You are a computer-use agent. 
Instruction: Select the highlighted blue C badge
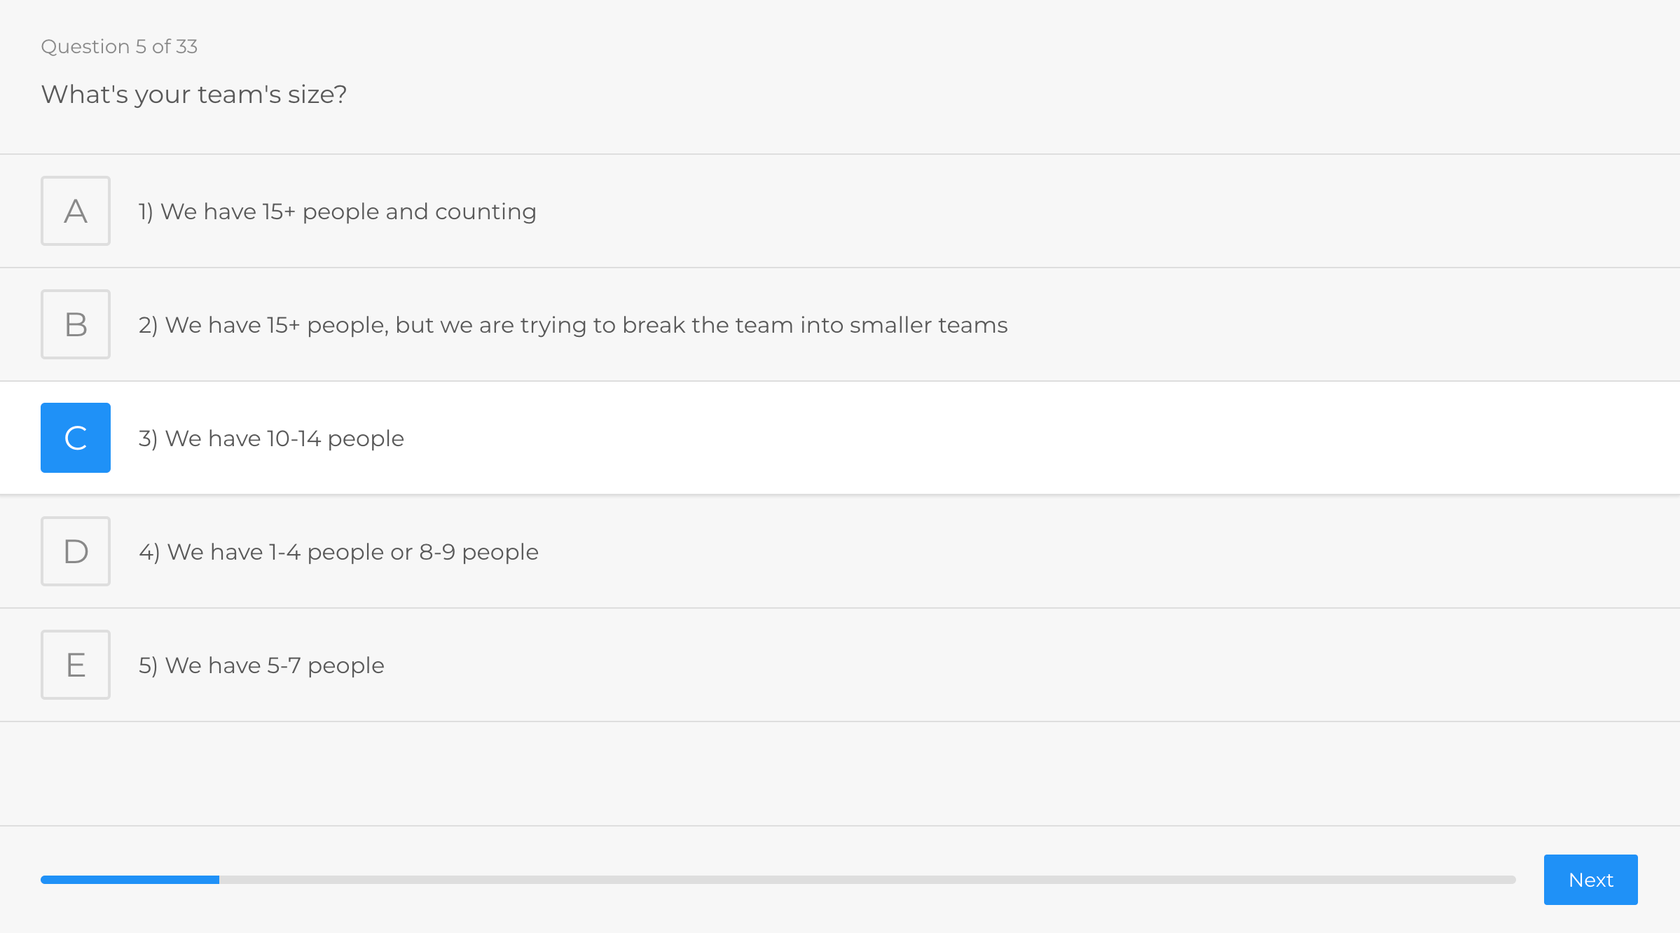[75, 437]
